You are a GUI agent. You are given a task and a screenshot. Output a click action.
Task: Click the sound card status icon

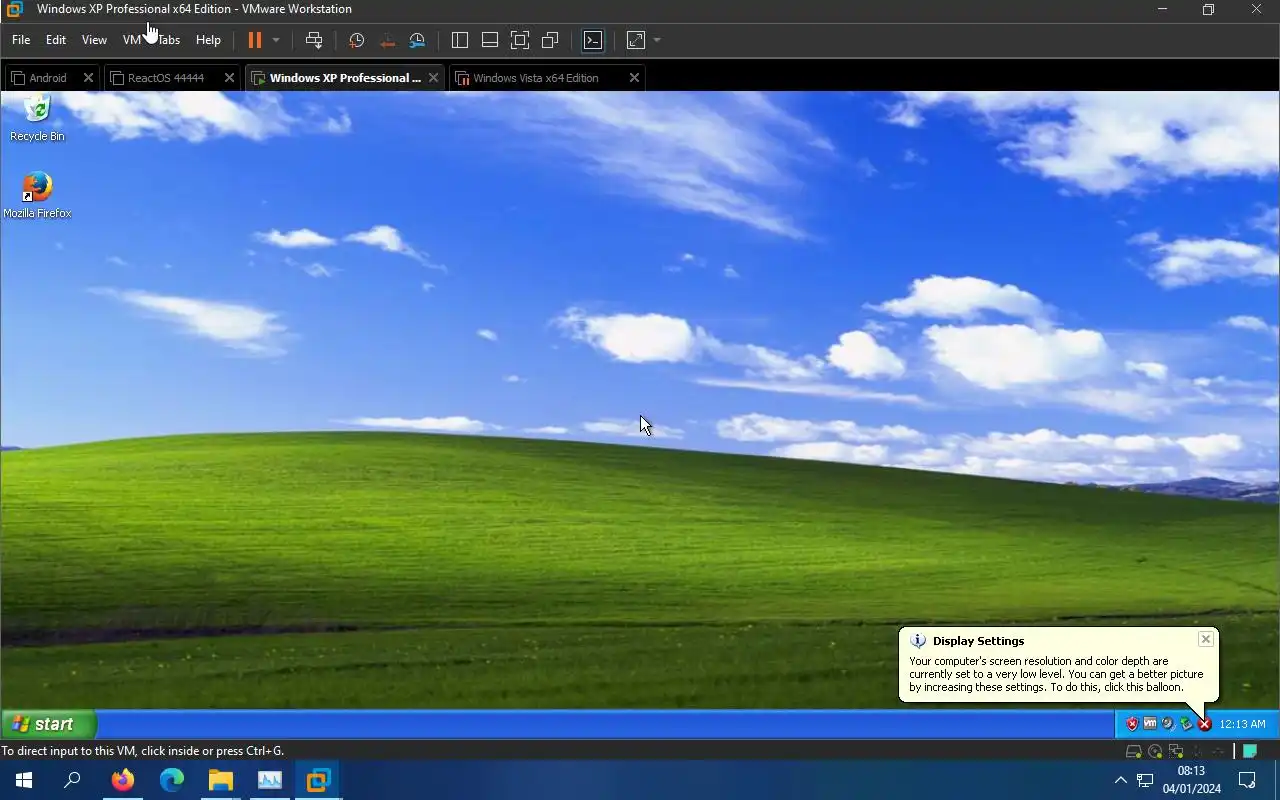pos(1218,751)
